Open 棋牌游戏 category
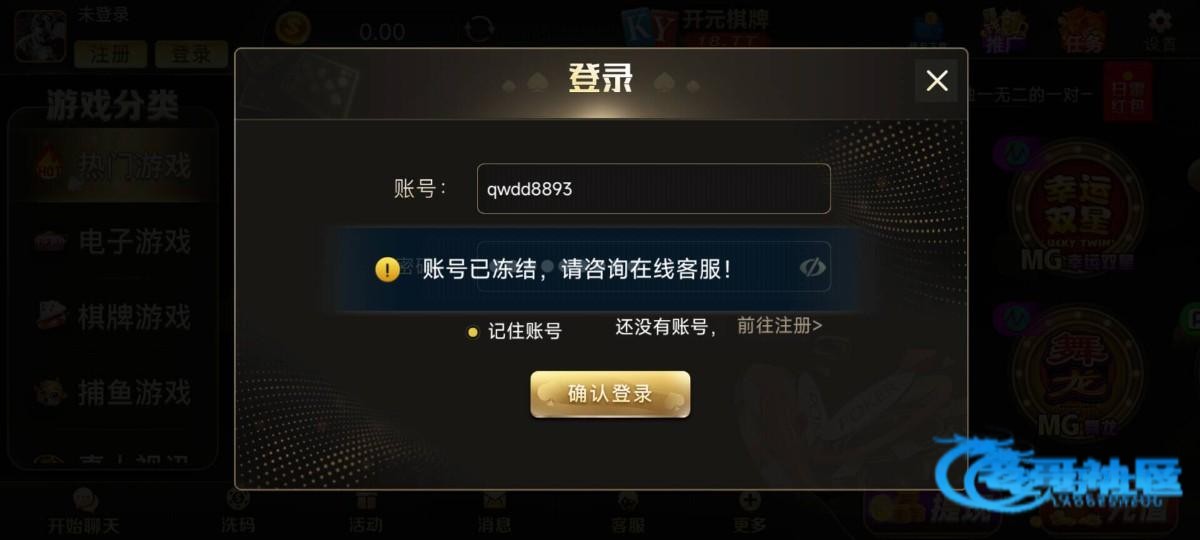The image size is (1200, 540). [x=113, y=317]
